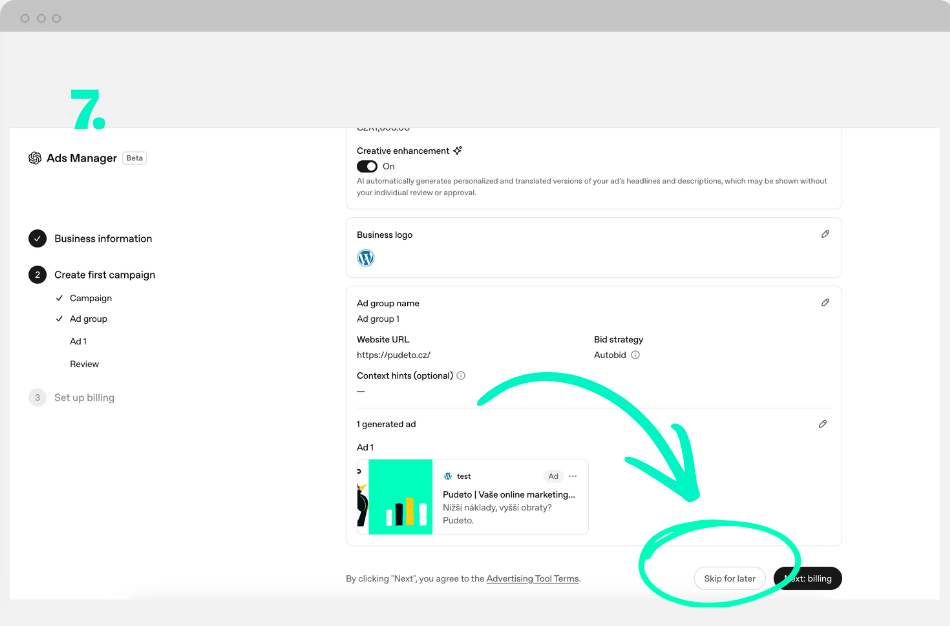
Task: Click the "Pudeto | Vaše online marketing..." headline
Action: pos(509,494)
